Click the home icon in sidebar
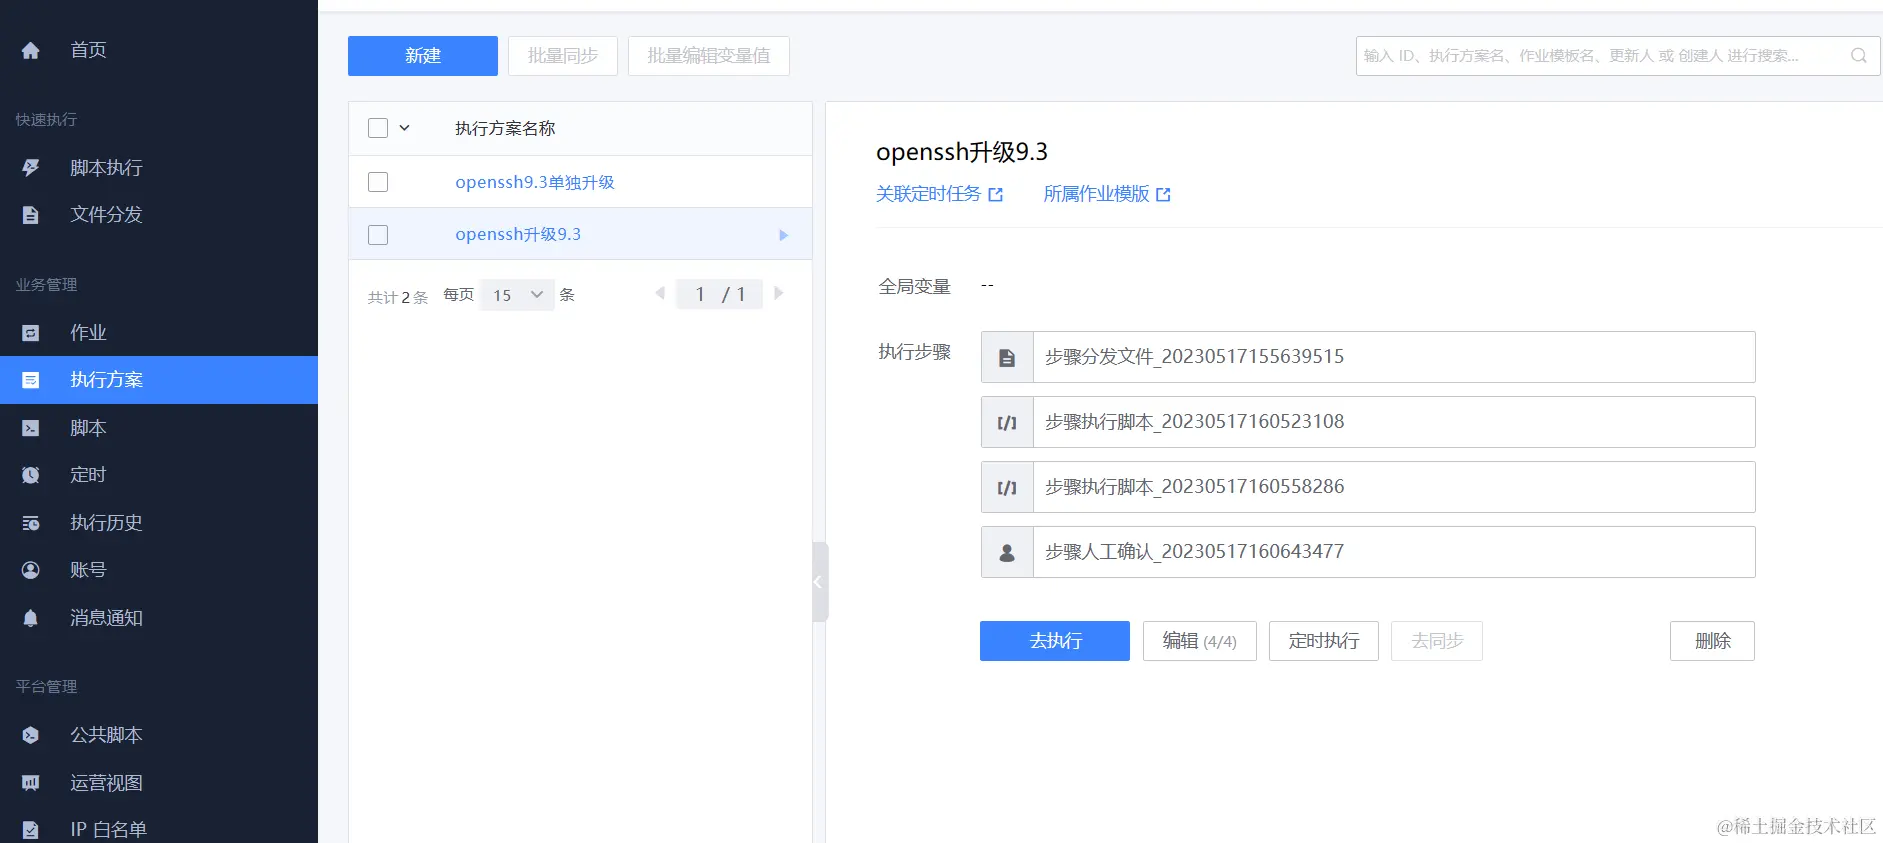 point(31,50)
